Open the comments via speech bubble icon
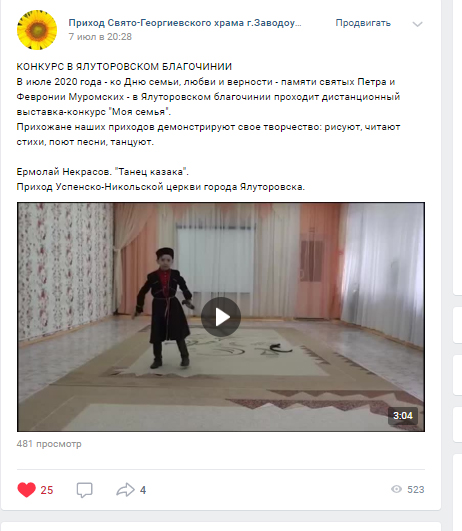The image size is (462, 531). (84, 490)
